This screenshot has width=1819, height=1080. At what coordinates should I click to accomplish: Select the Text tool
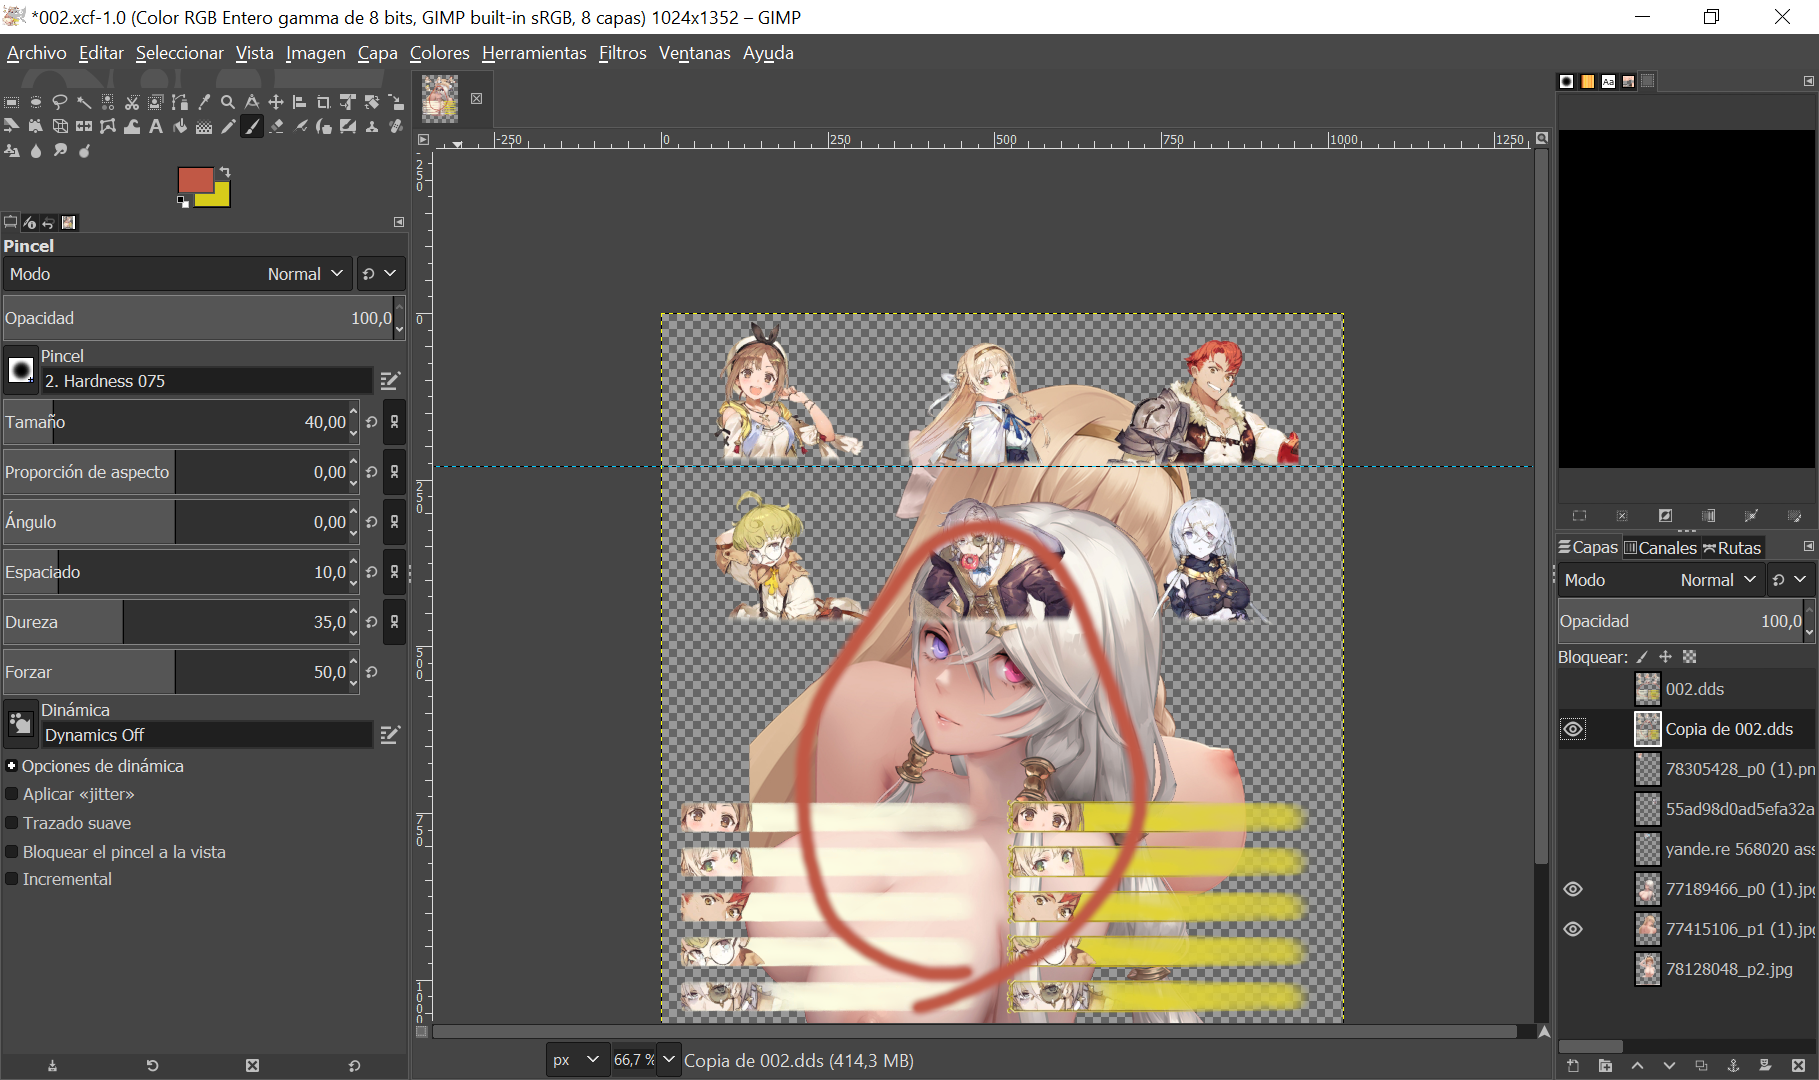pyautogui.click(x=156, y=126)
